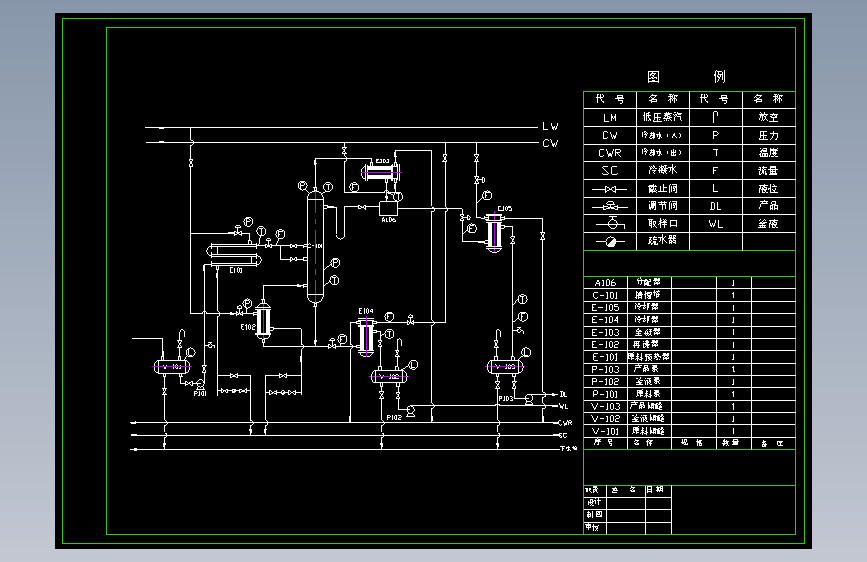Click the E-104 row in equipment list
Screen dimensions: 867x562
tap(690, 320)
